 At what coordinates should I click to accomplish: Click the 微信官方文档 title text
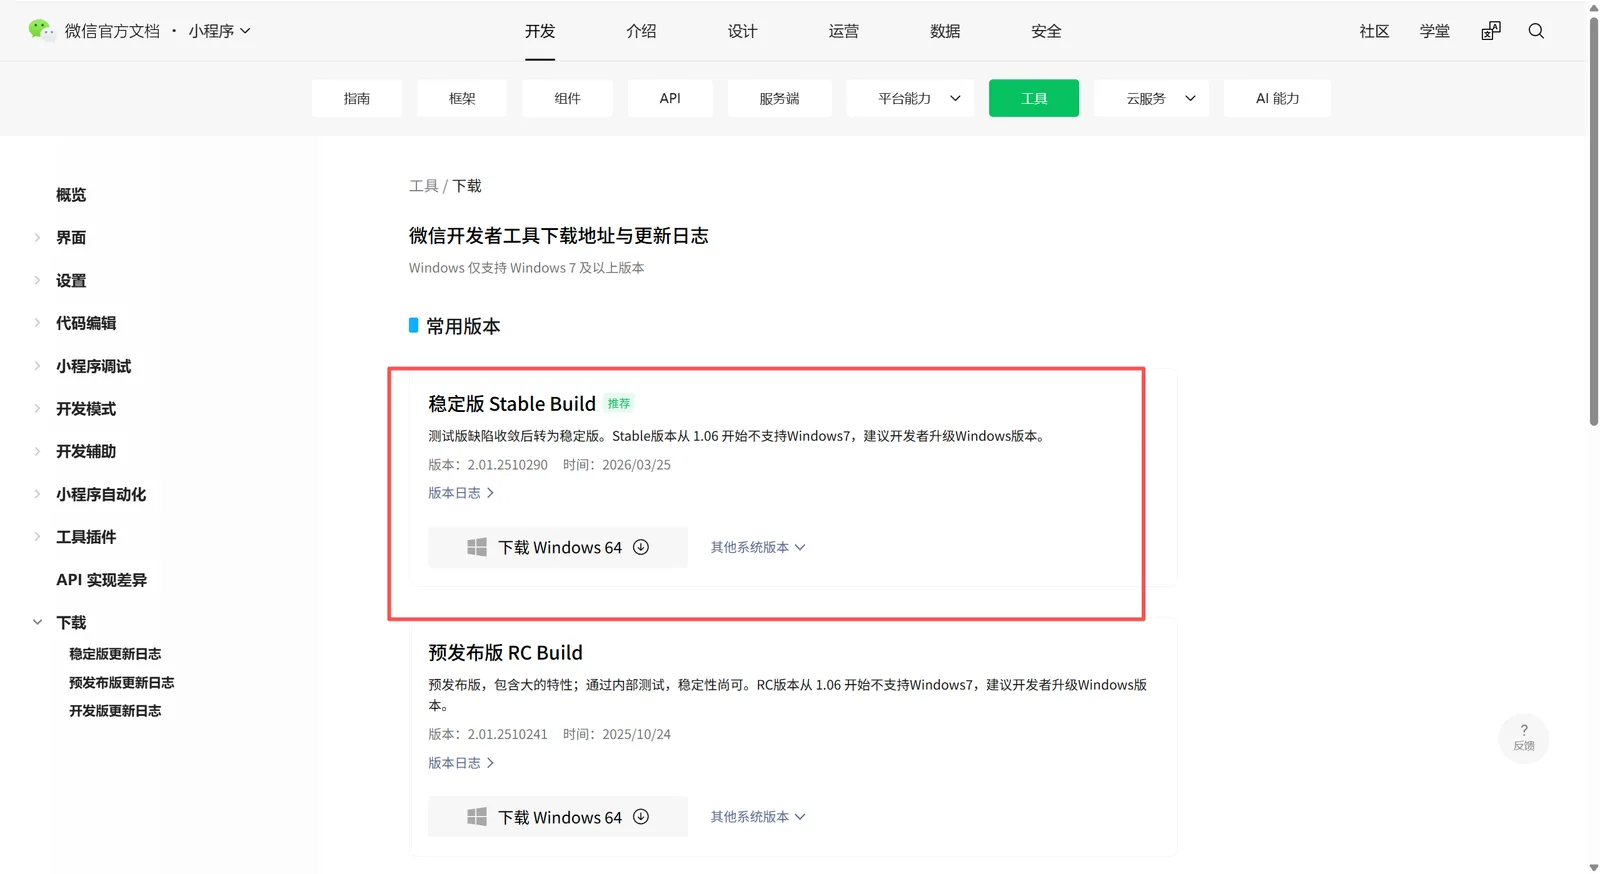pos(112,31)
